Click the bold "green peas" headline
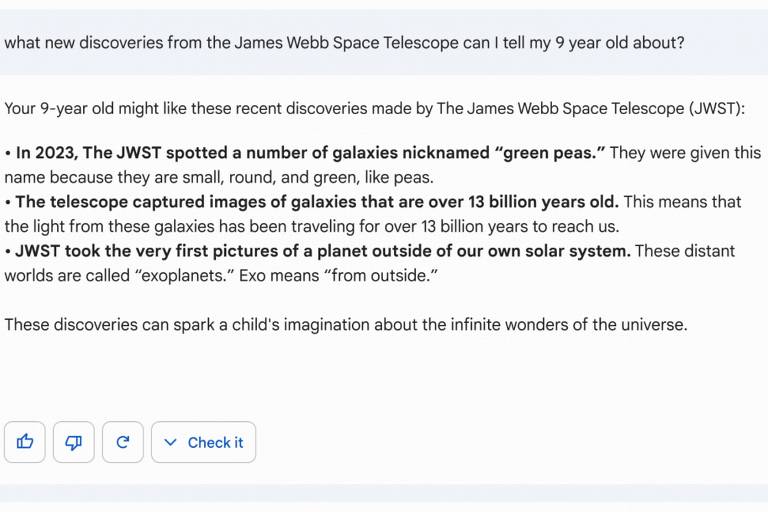768x512 pixels. (311, 153)
